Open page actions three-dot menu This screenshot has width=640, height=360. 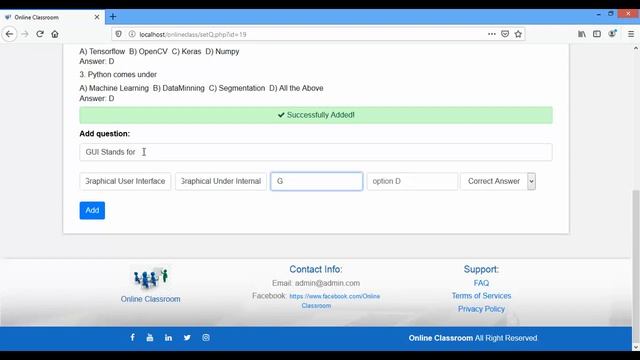(492, 34)
